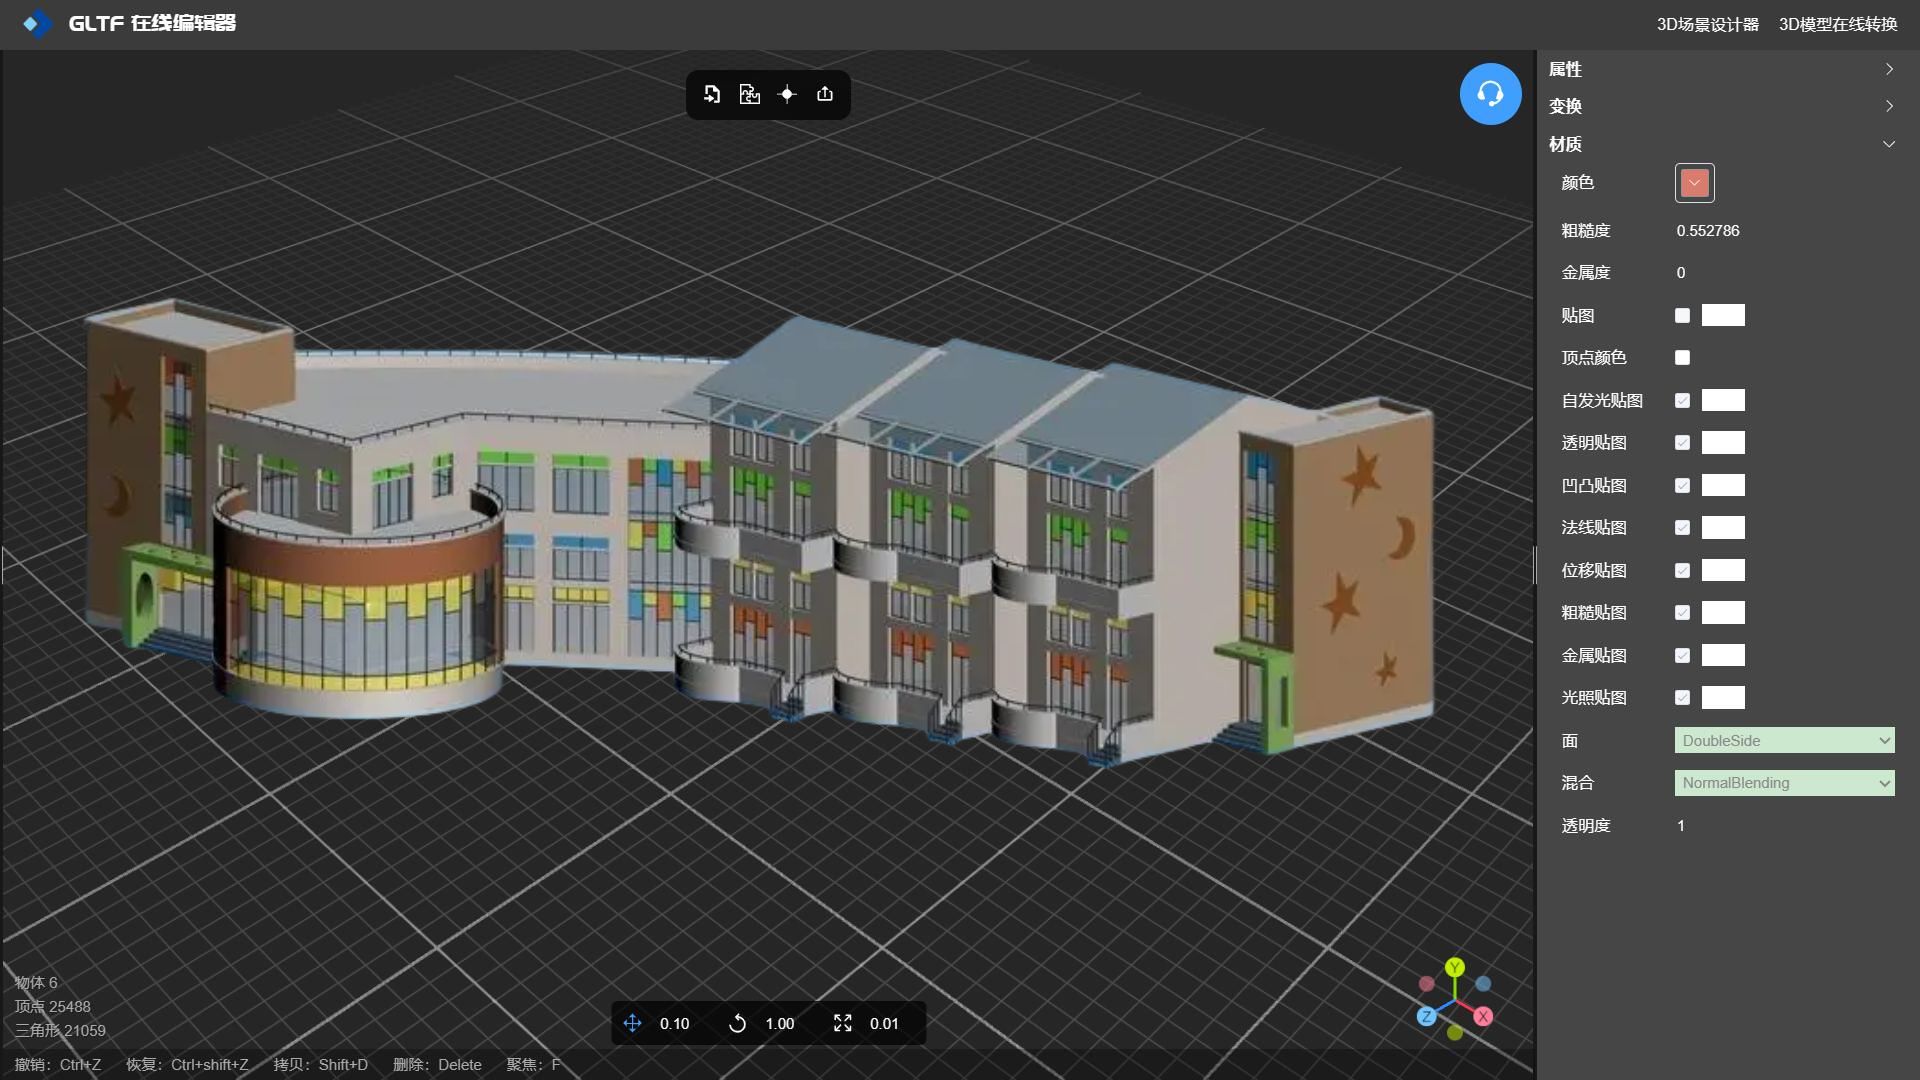Screen dimensions: 1920x1080
Task: Click the 凹凸贴图 texture thumbnail
Action: tap(1723, 485)
